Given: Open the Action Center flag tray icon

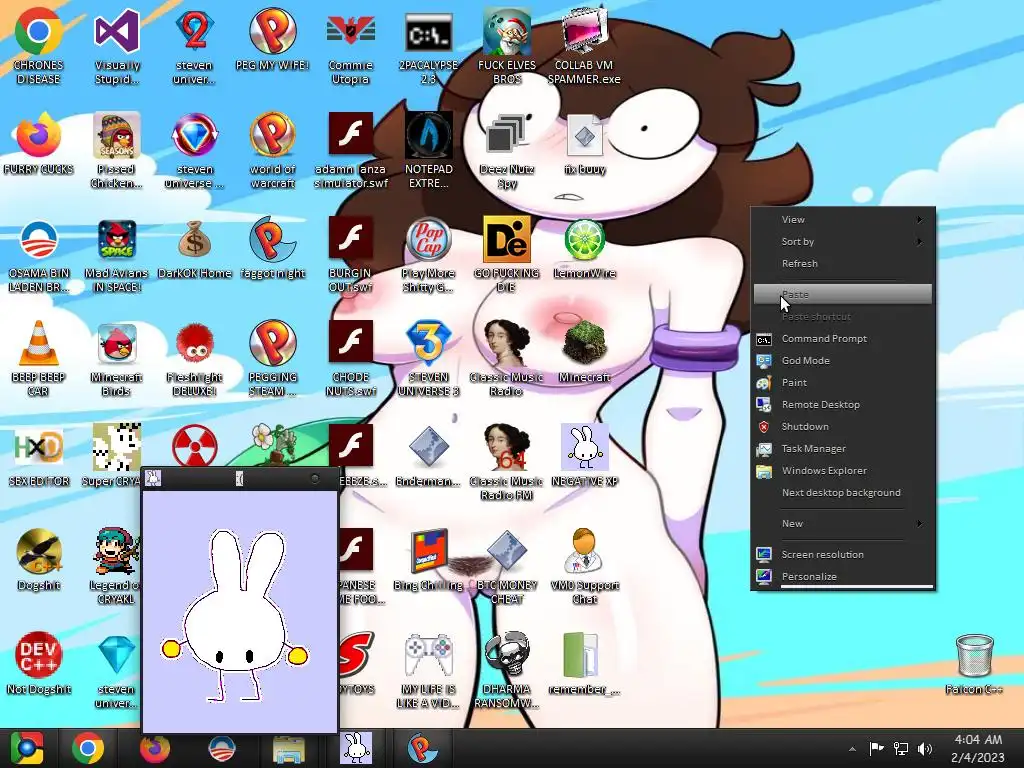Looking at the screenshot, I should pos(876,748).
